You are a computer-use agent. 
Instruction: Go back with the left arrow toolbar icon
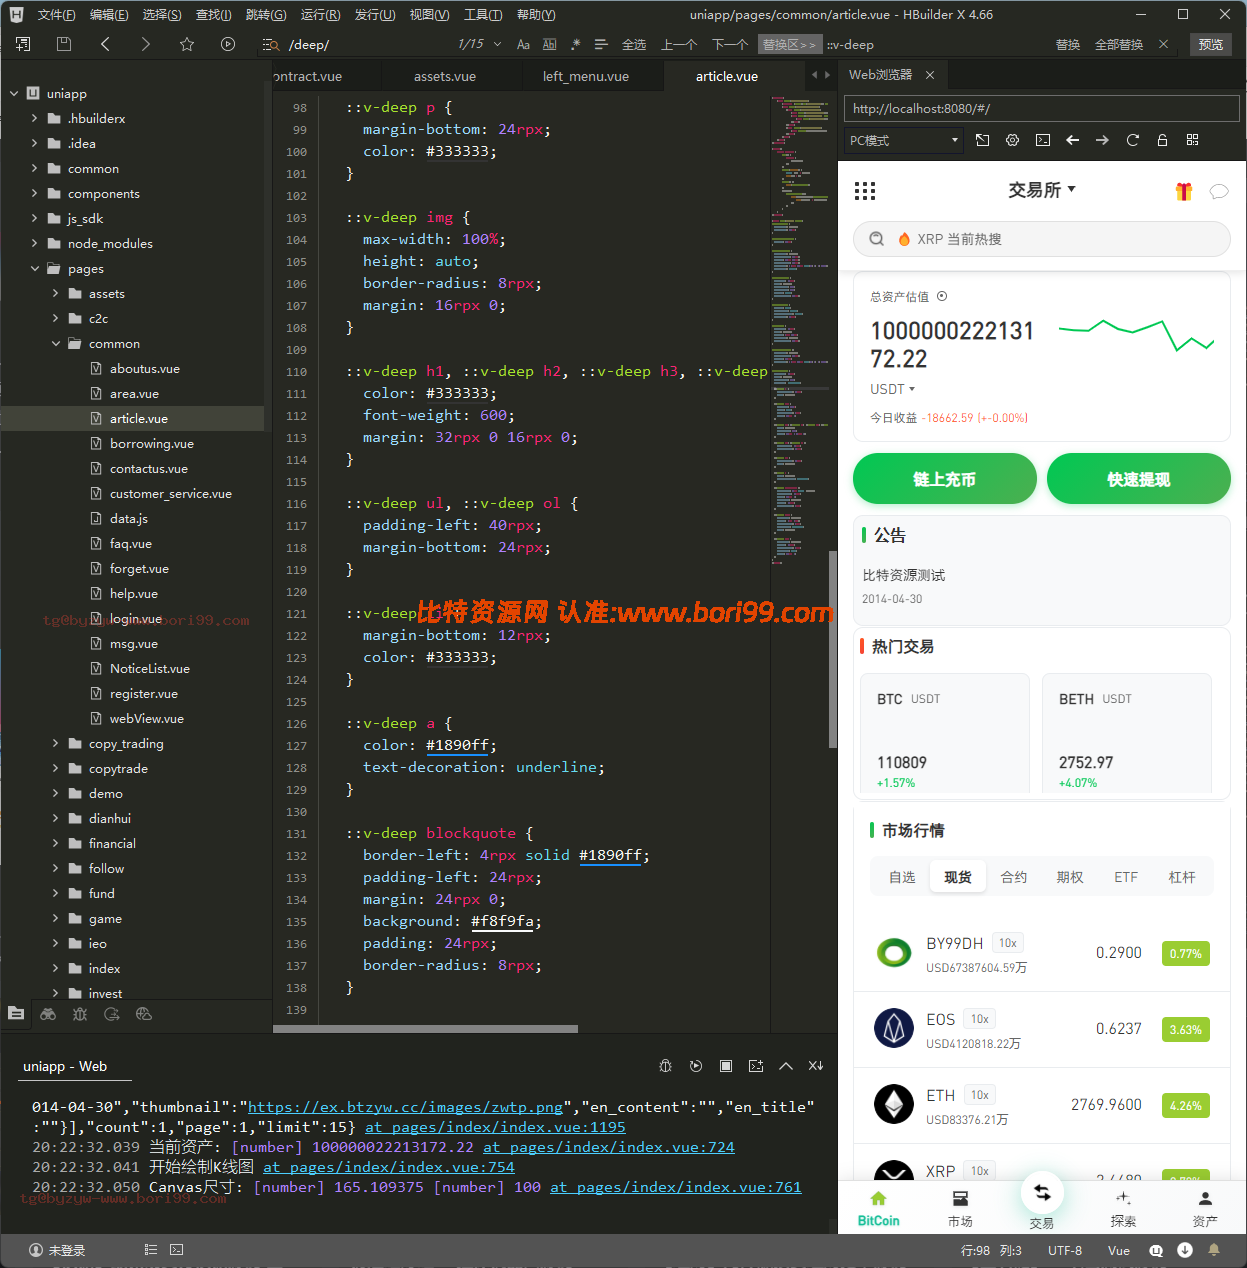click(x=105, y=44)
